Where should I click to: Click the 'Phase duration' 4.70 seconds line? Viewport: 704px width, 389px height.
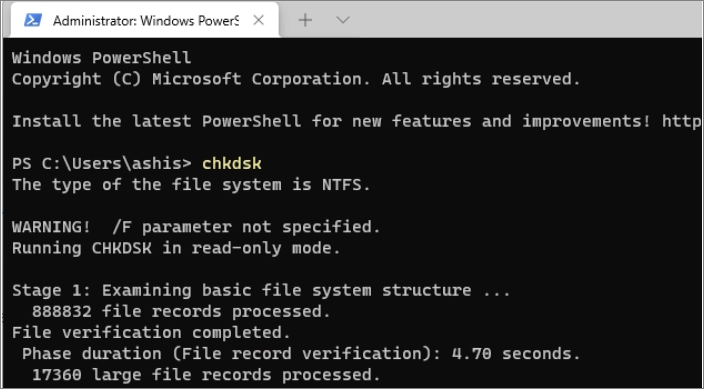pyautogui.click(x=301, y=354)
